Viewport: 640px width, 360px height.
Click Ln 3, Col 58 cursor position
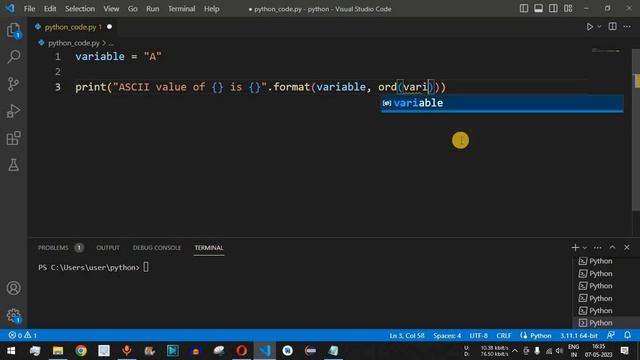pos(407,336)
